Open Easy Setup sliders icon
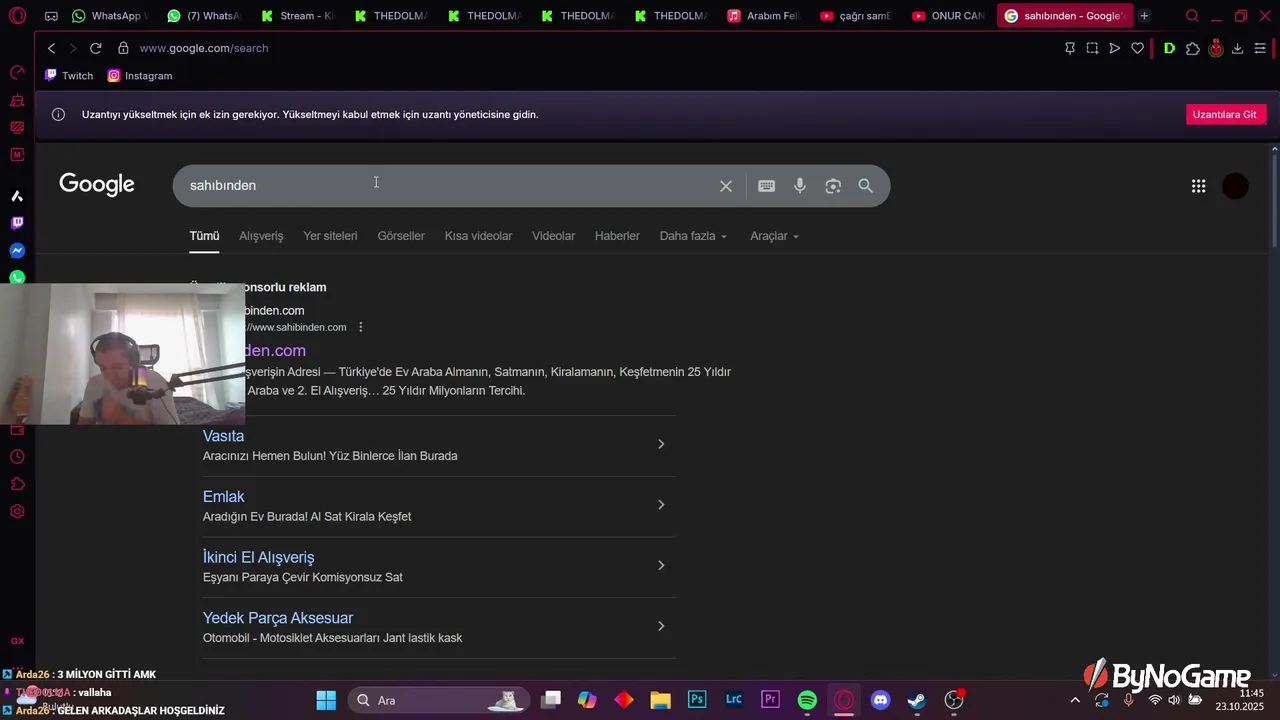The height and width of the screenshot is (720, 1280). [x=1260, y=48]
